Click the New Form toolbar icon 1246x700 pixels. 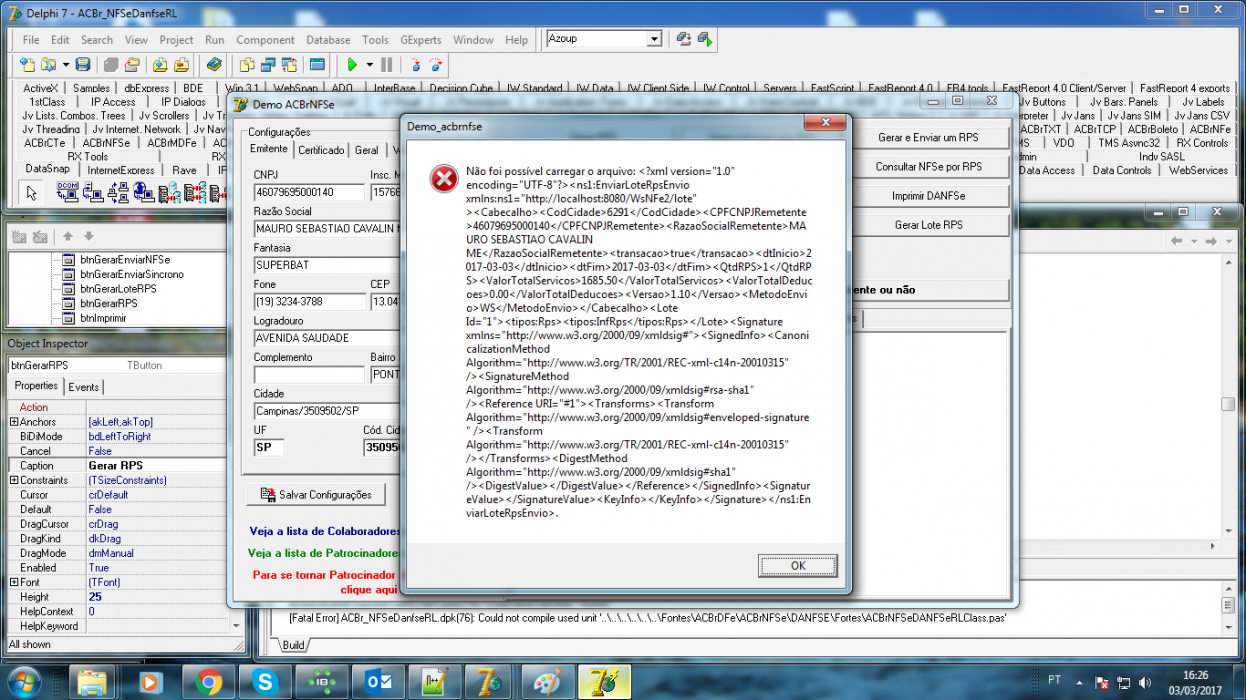(x=317, y=65)
